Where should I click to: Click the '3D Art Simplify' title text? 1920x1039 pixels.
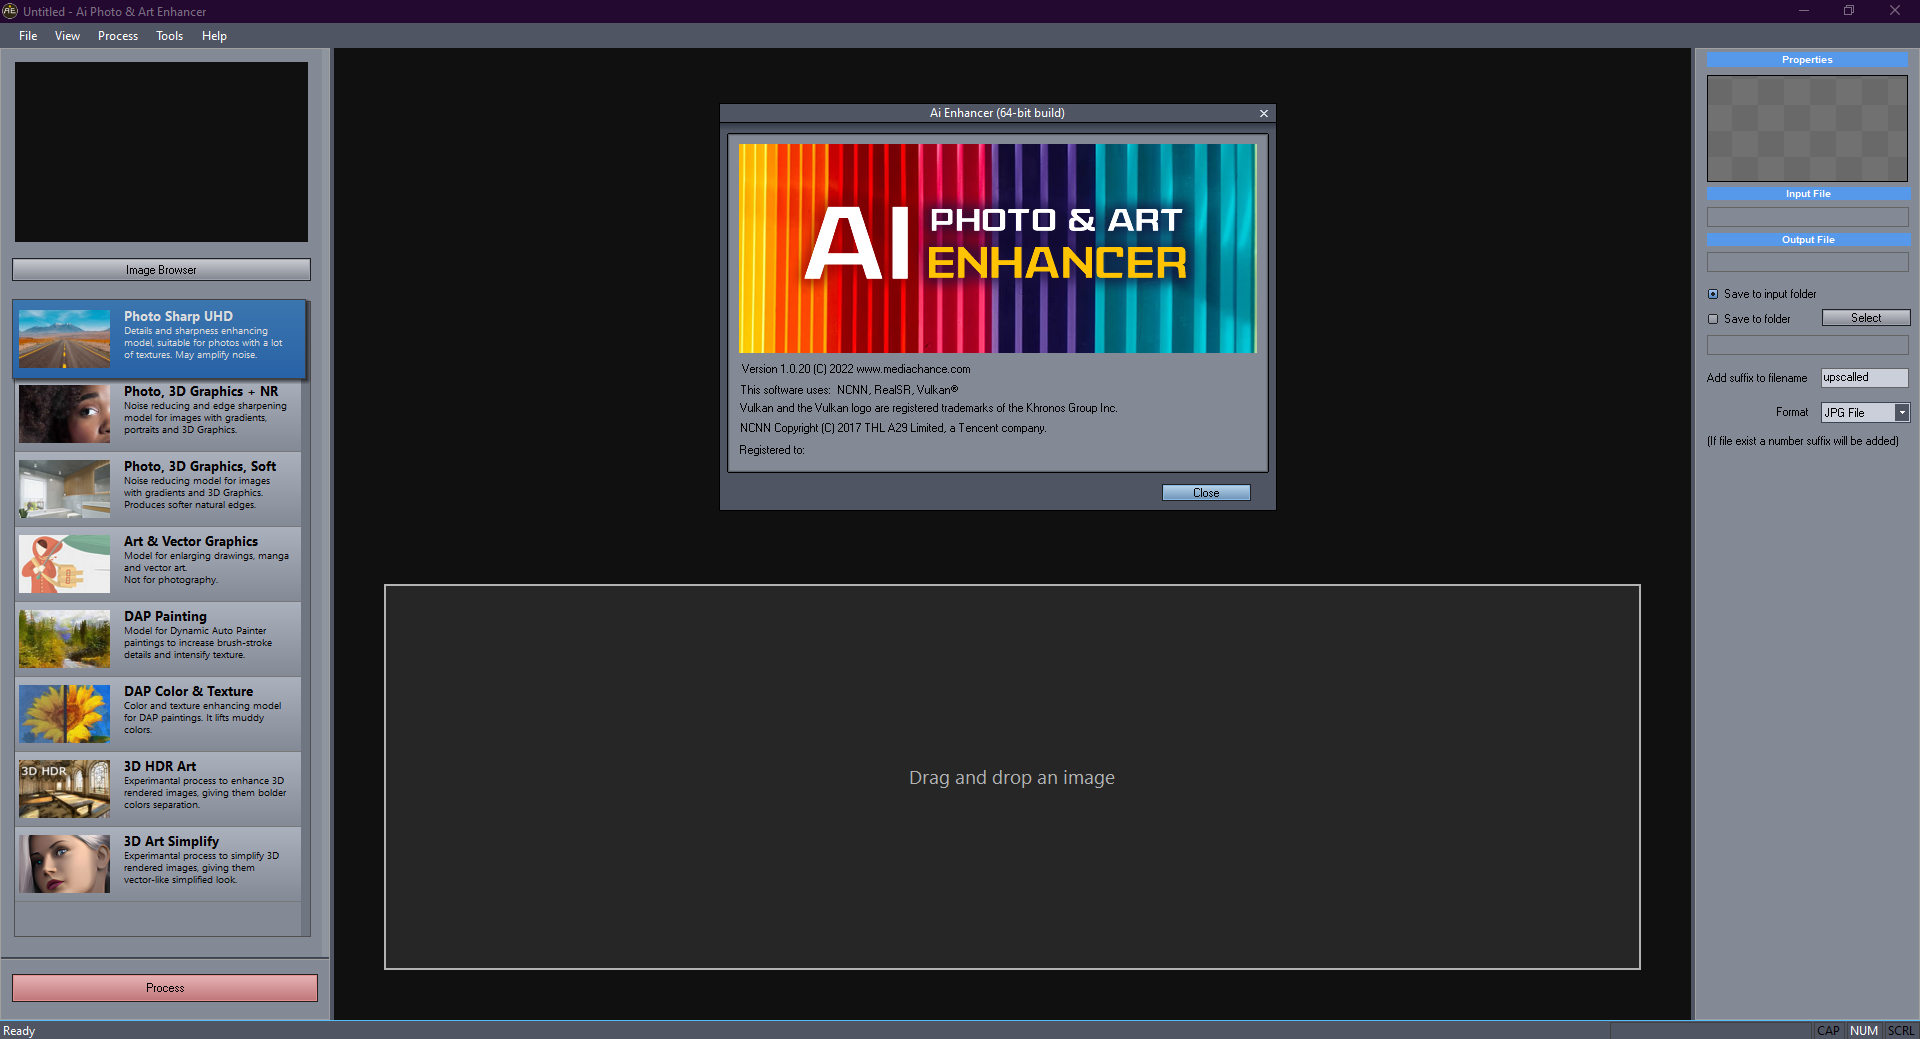(x=171, y=841)
